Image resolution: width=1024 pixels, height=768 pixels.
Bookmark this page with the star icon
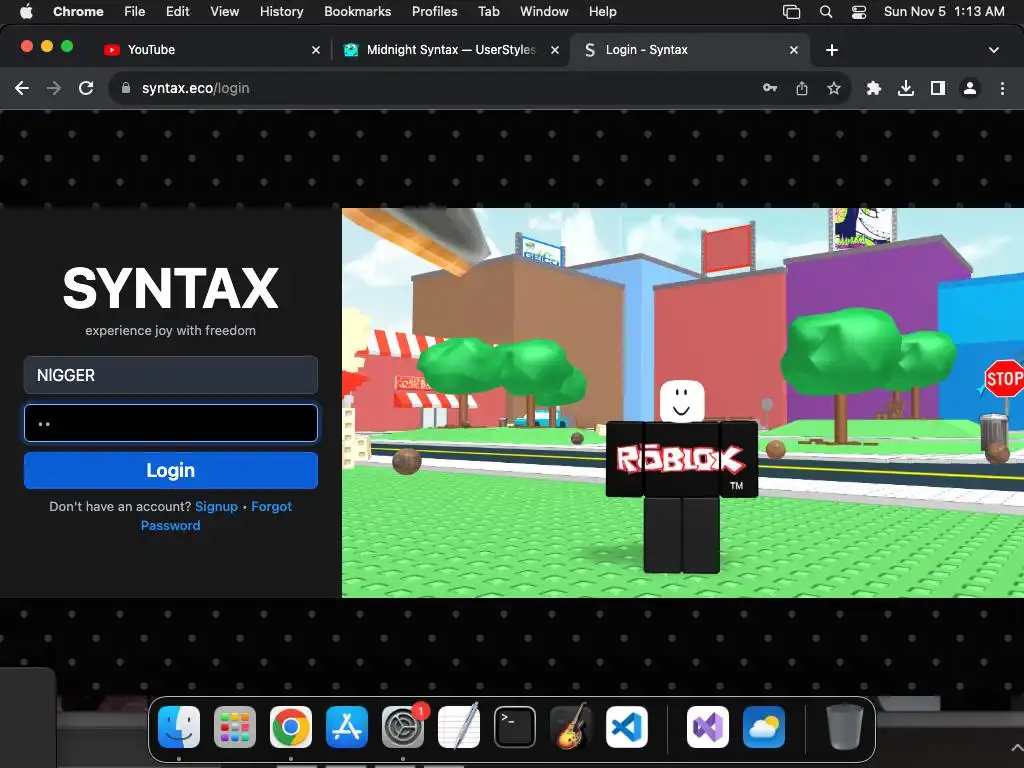(x=834, y=88)
